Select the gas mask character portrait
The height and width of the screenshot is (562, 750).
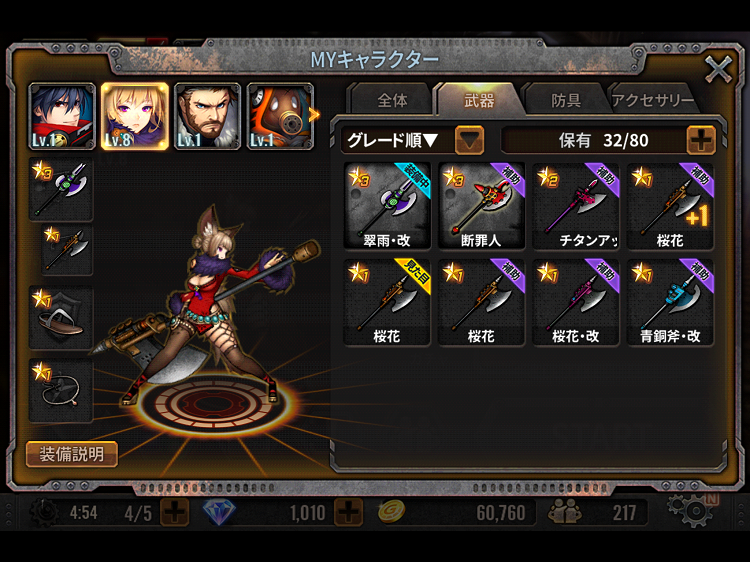(x=280, y=116)
